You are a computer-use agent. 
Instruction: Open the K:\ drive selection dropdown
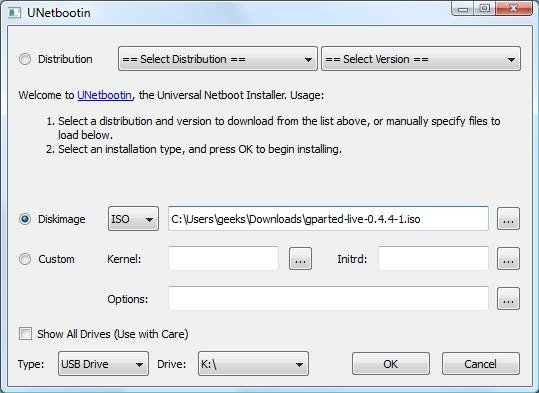pos(253,363)
